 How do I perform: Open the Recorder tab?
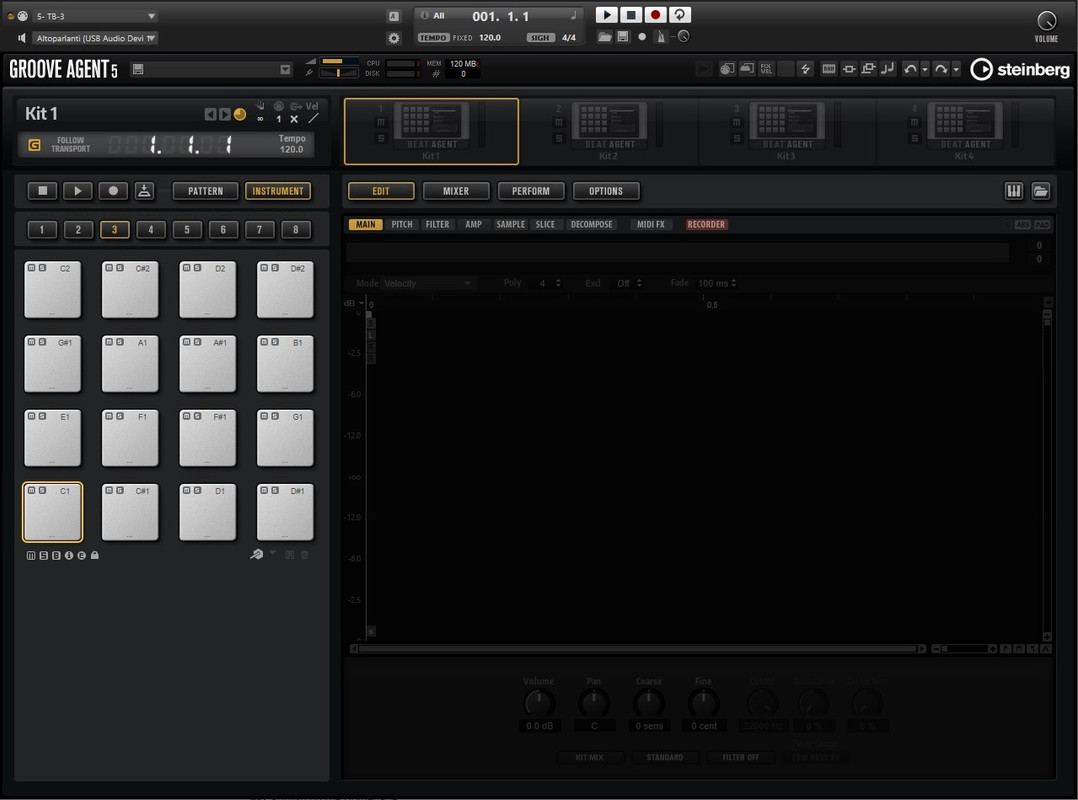point(706,224)
